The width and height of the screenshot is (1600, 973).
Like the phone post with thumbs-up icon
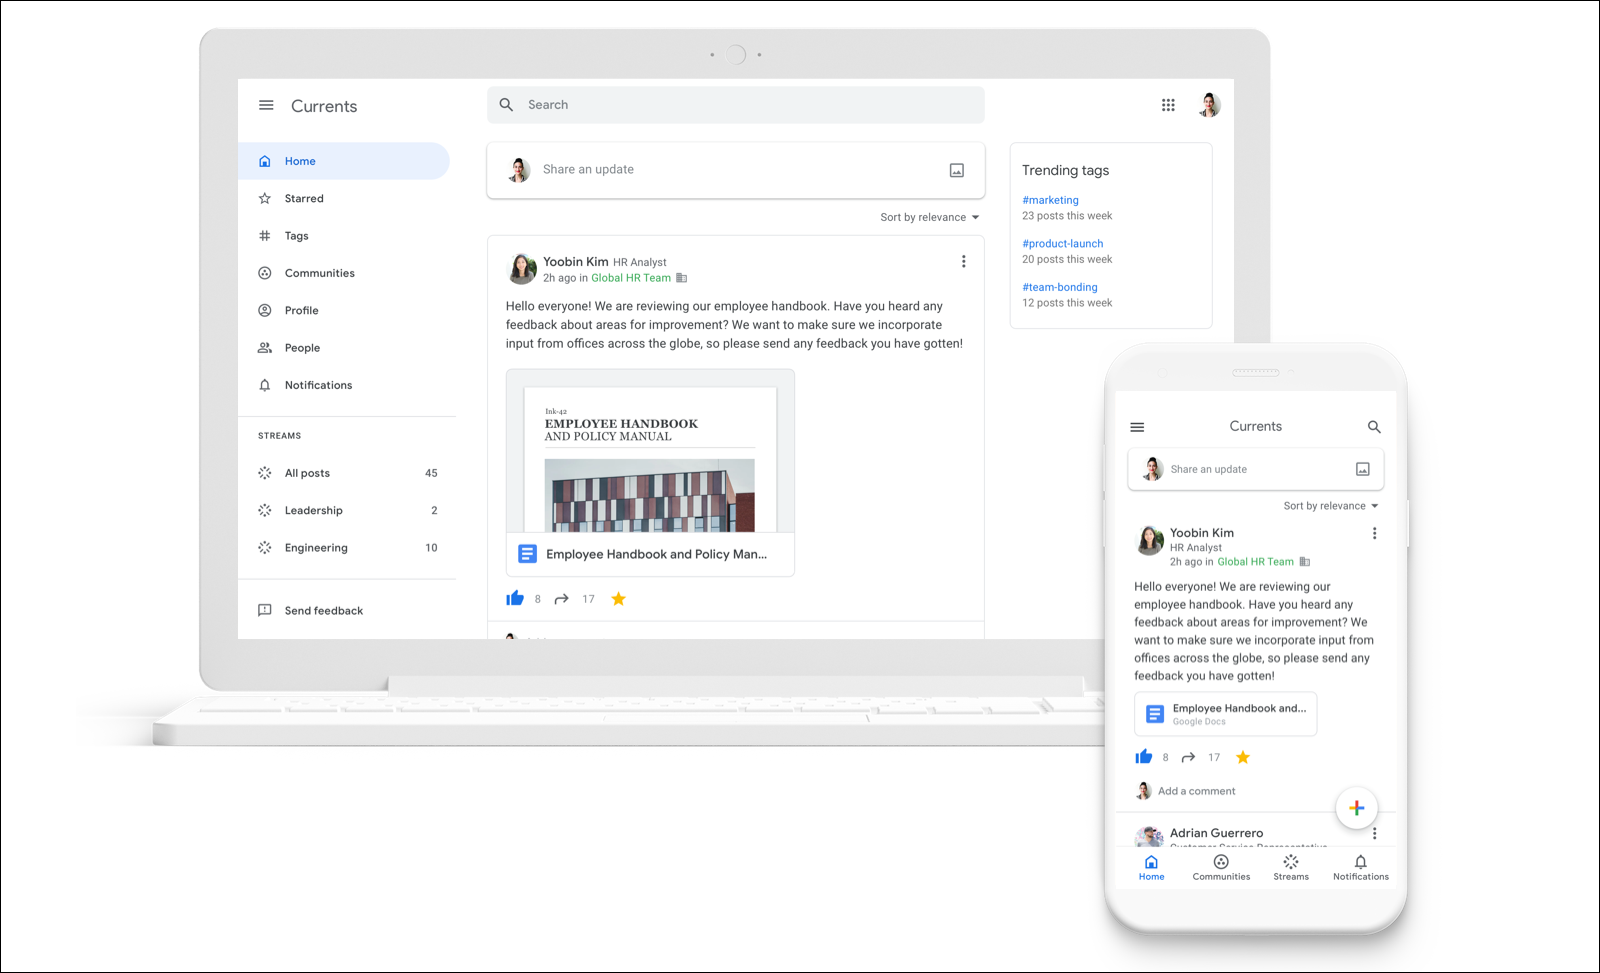(x=1144, y=757)
